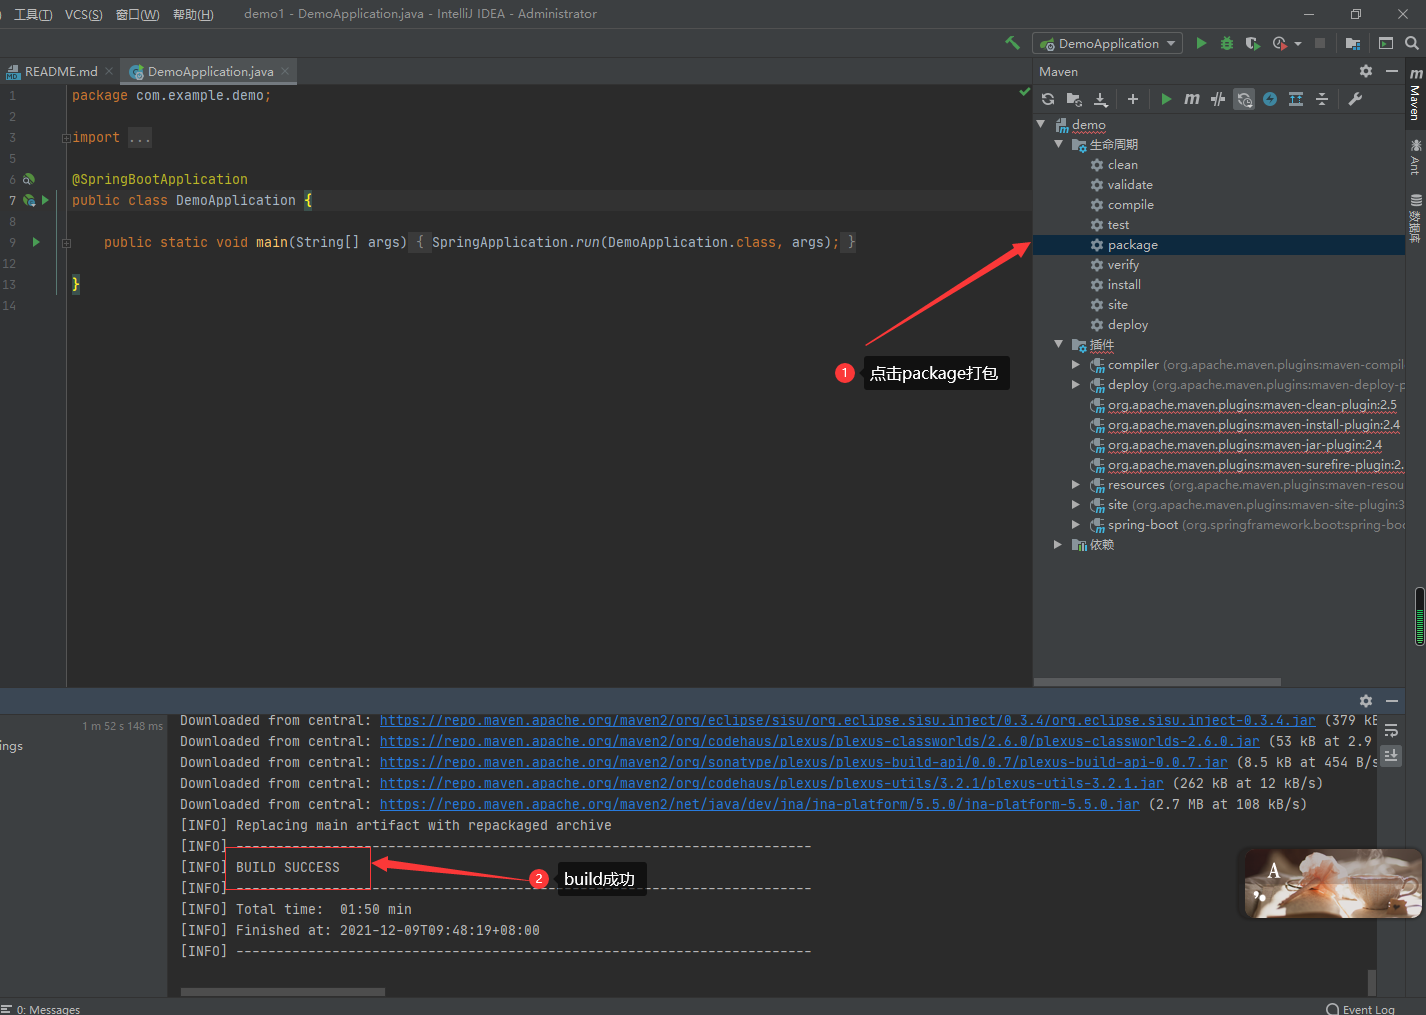Reload all Maven projects
This screenshot has height=1015, width=1426.
point(1047,99)
